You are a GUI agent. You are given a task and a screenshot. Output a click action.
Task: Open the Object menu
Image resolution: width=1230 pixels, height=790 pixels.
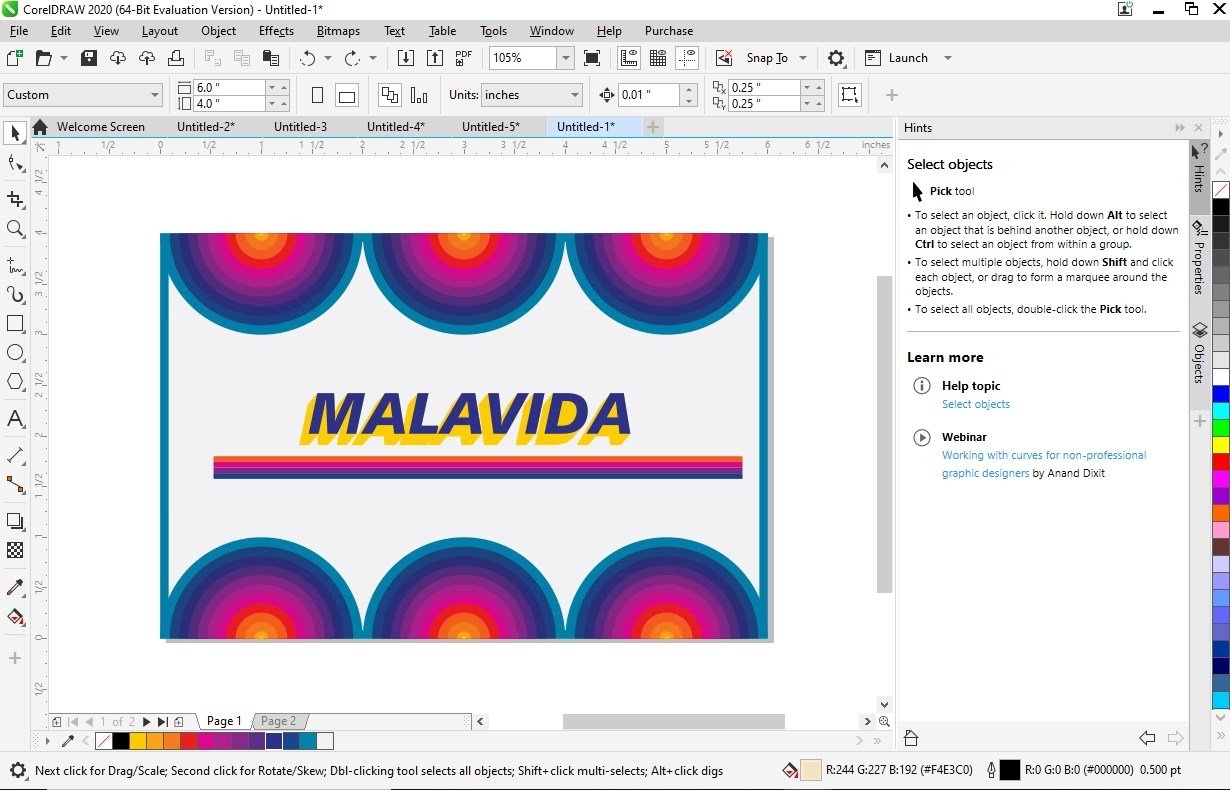[x=218, y=31]
